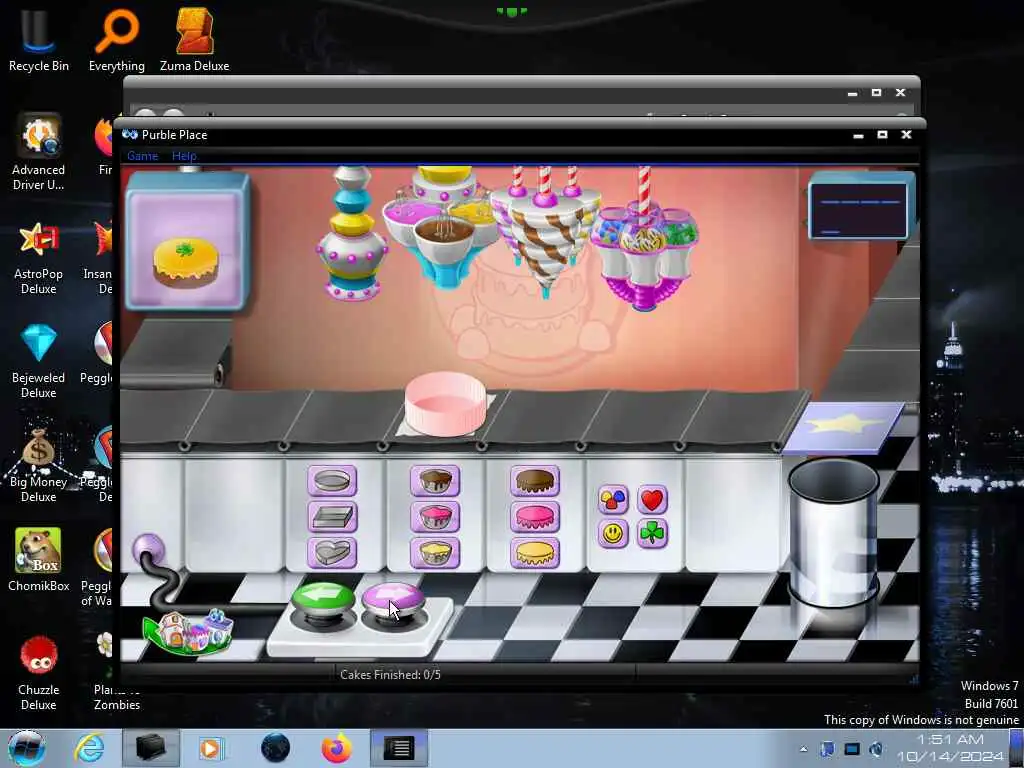Viewport: 1024px width, 768px height.
Task: Choose the vanilla yellow batter button
Action: click(x=435, y=552)
